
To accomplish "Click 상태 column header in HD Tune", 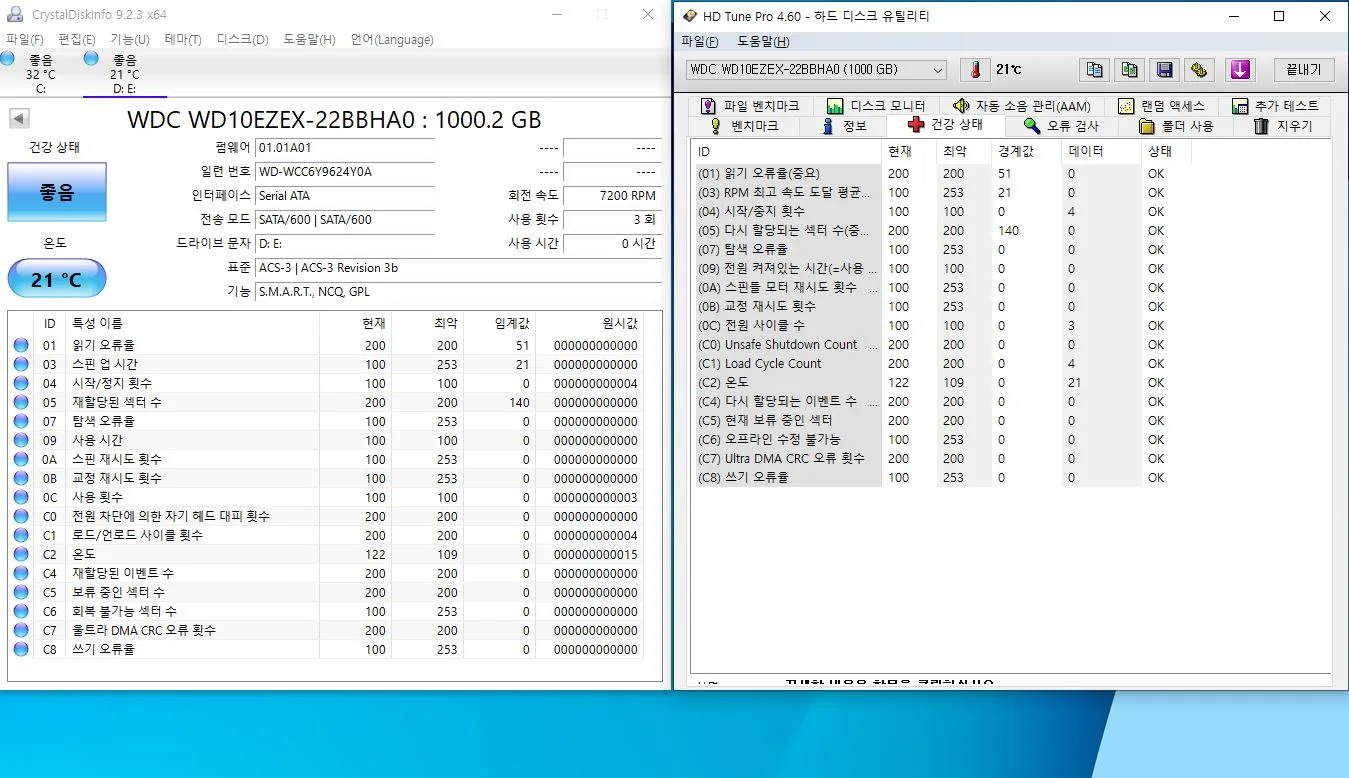I will coord(1166,152).
